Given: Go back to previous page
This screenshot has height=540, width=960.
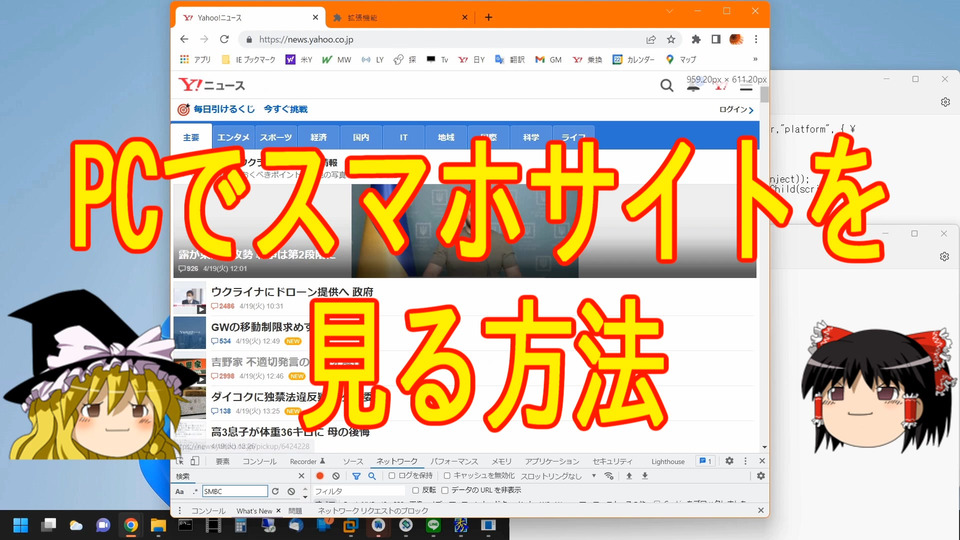Looking at the screenshot, I should (x=184, y=39).
